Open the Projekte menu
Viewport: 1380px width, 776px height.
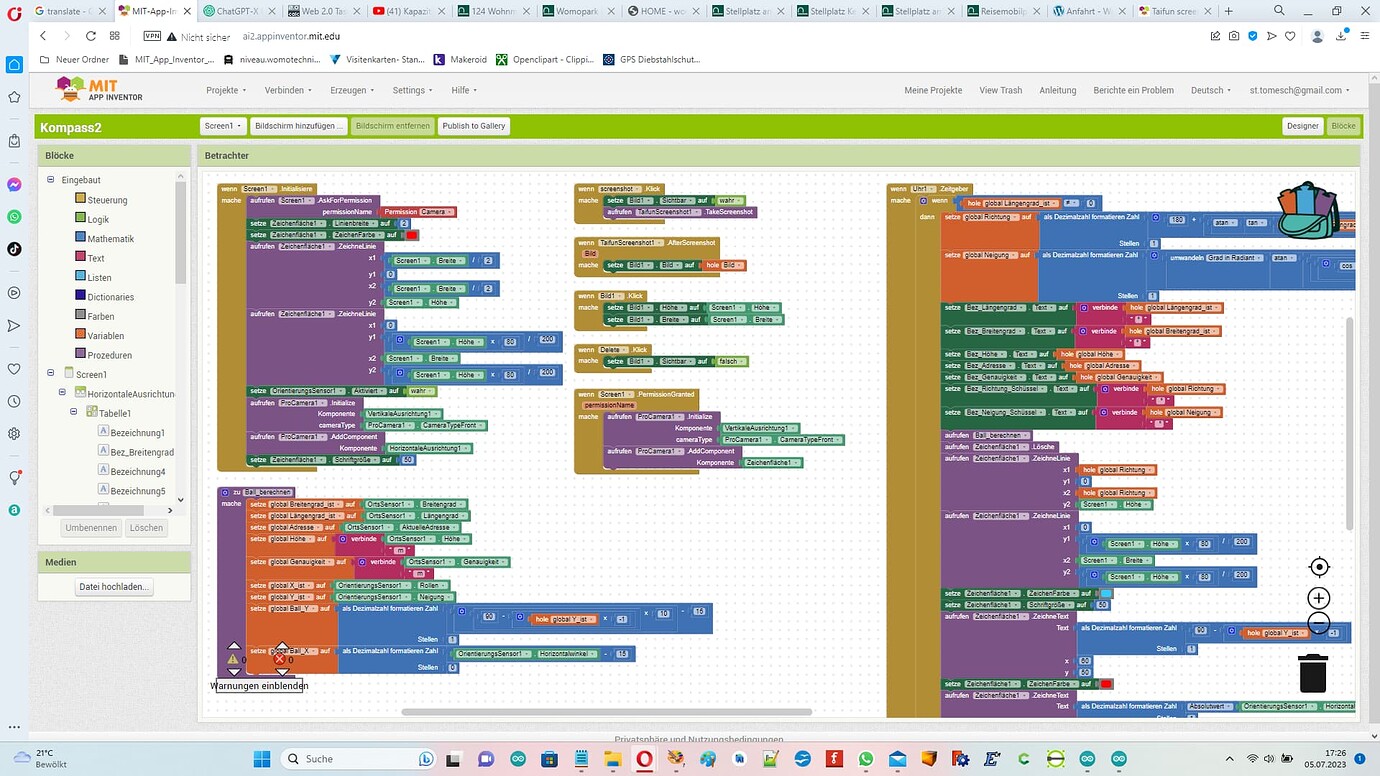pyautogui.click(x=225, y=89)
